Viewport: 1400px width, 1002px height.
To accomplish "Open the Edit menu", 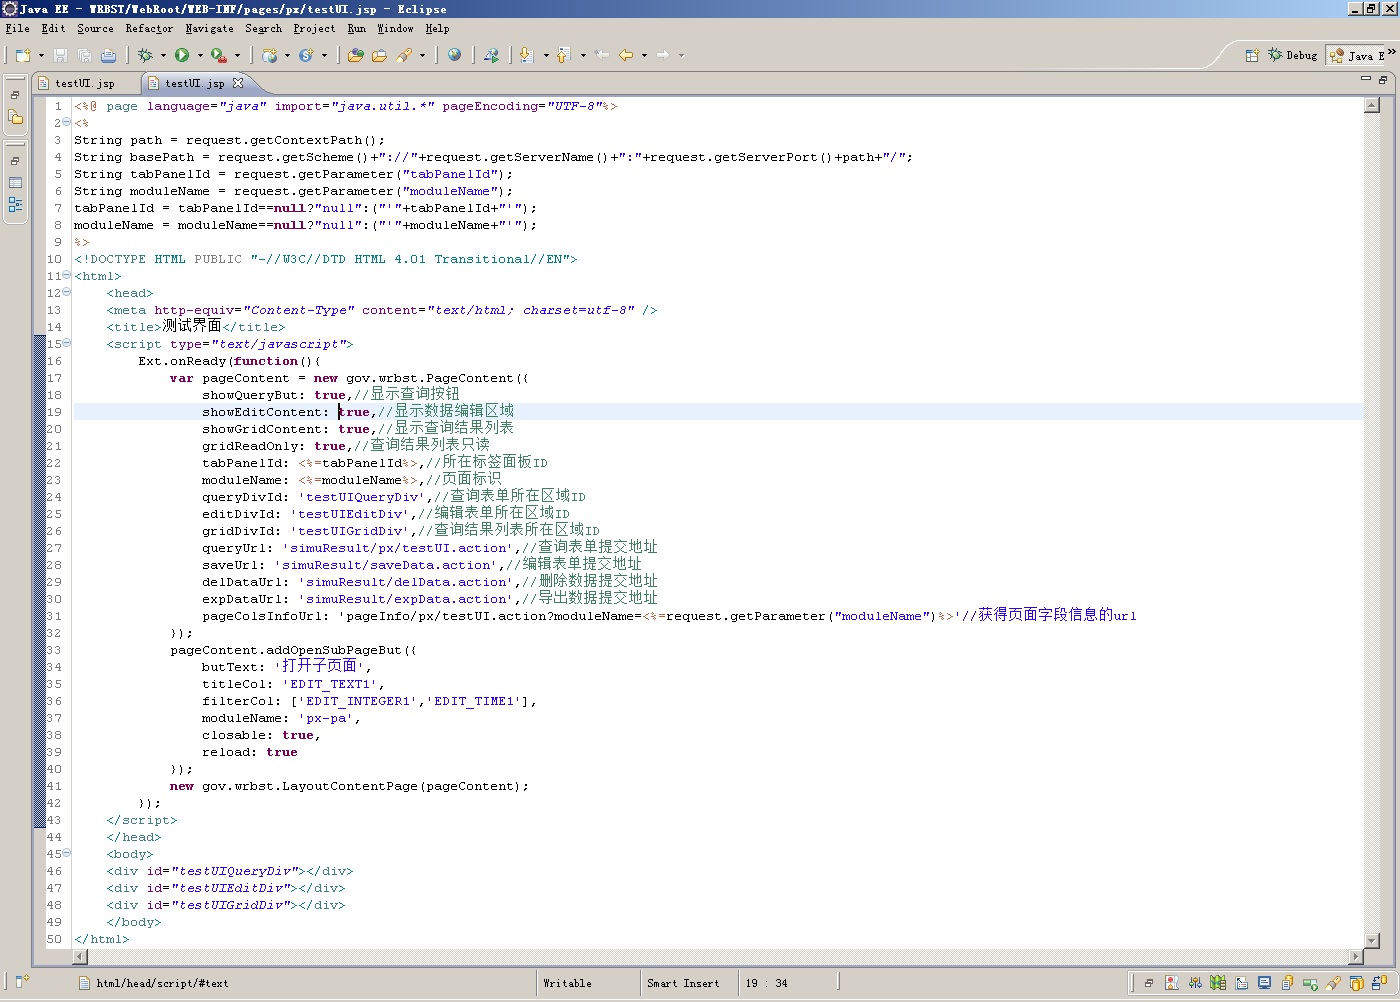I will click(x=53, y=29).
